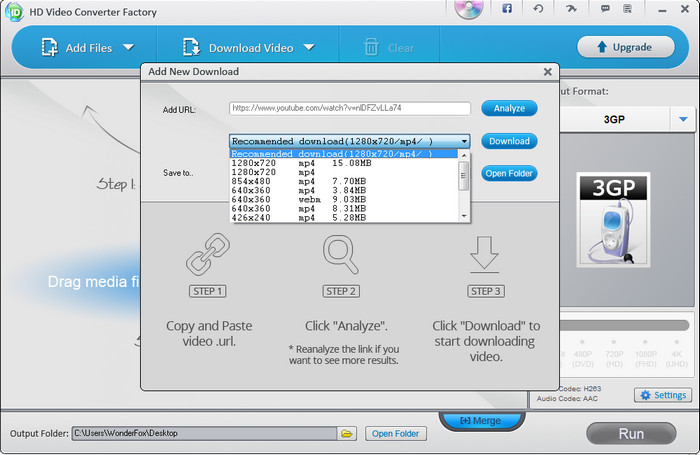Open the output format dropdown arrow
This screenshot has width=700, height=455.
pos(683,119)
